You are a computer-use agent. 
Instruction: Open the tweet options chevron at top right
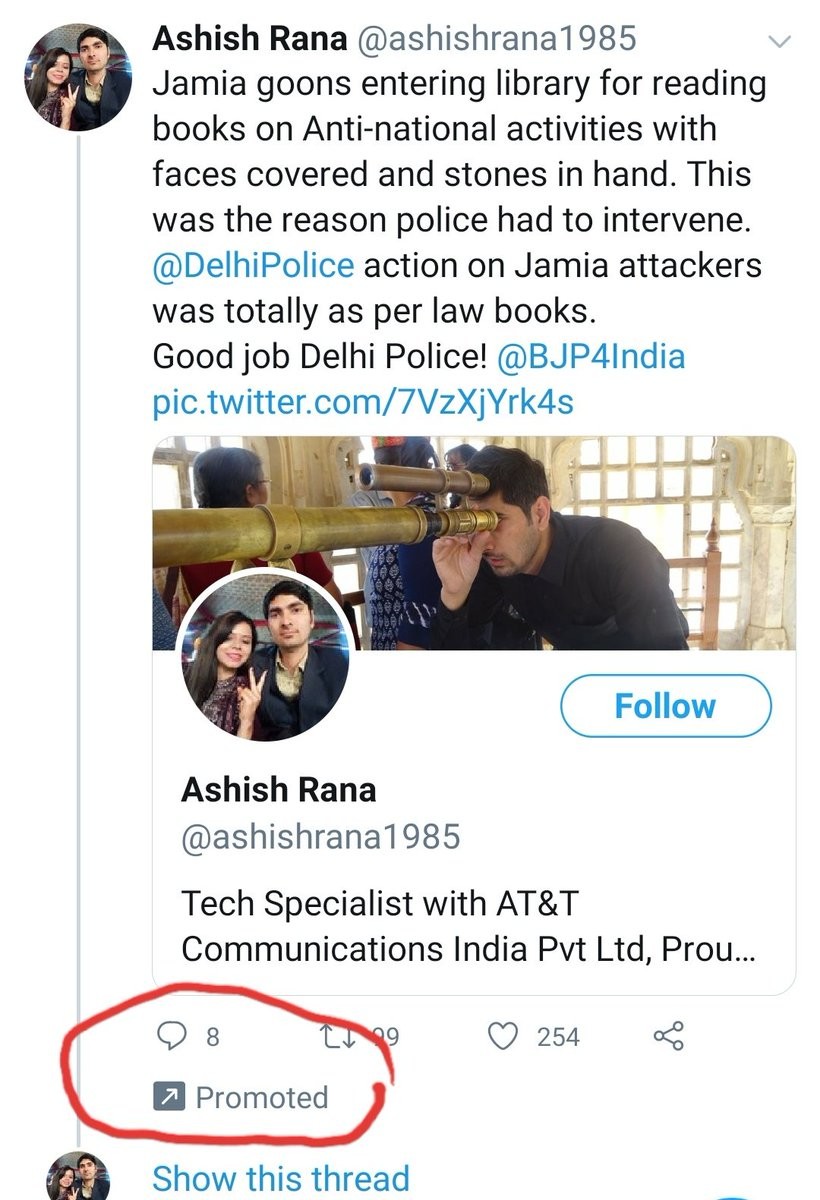coord(781,41)
